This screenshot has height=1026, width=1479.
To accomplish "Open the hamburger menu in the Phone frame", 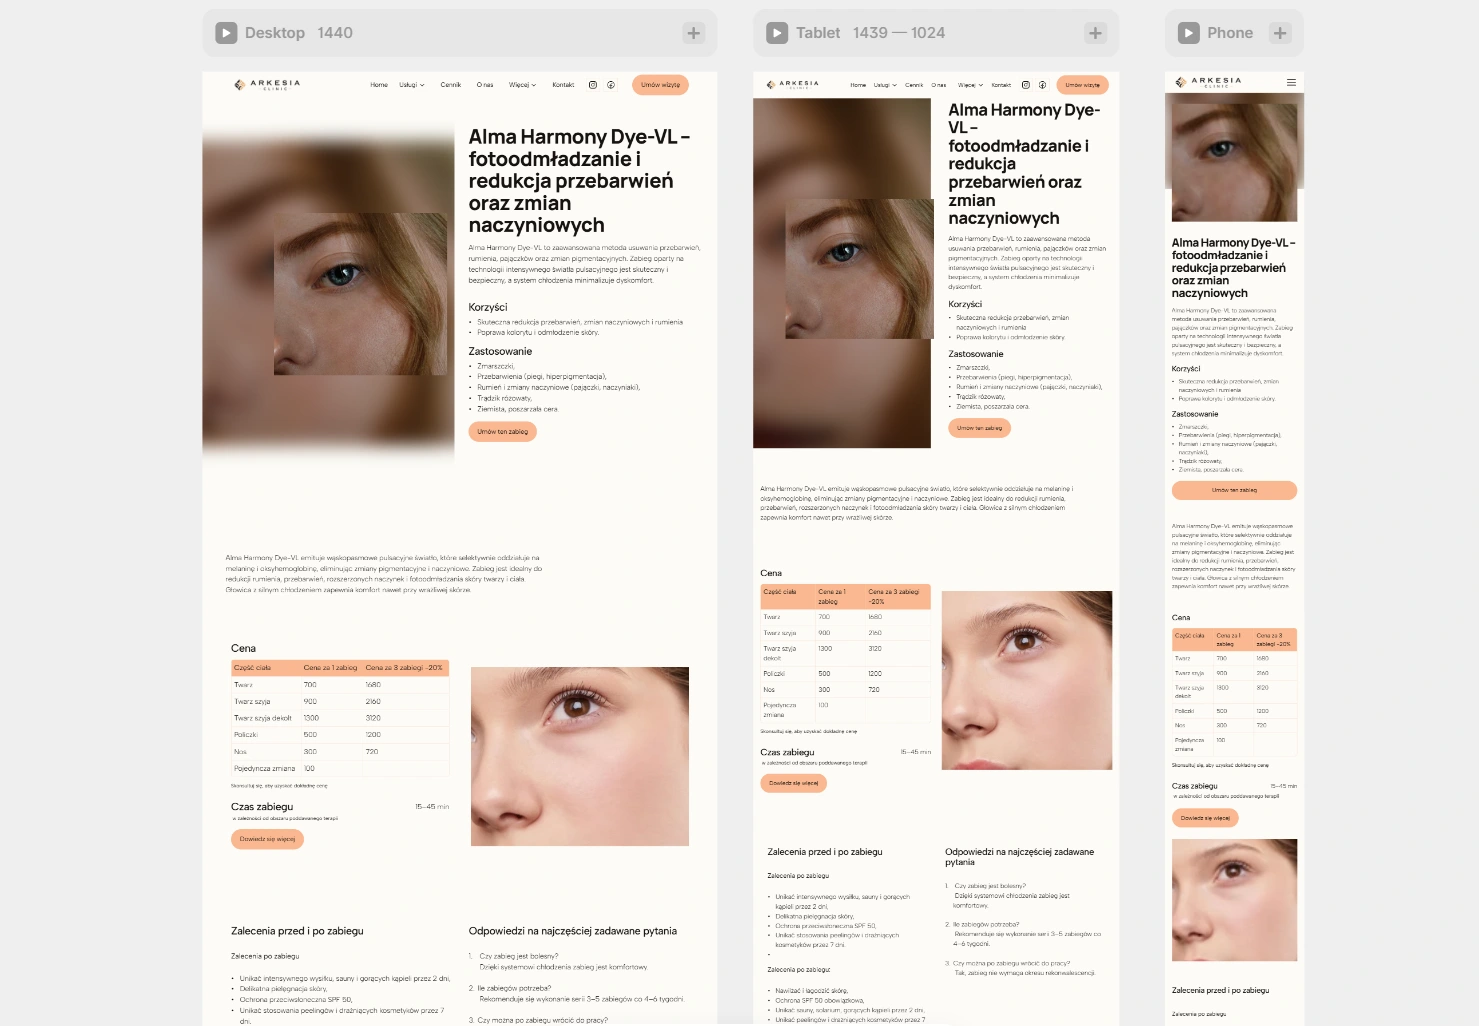I will click(1291, 82).
